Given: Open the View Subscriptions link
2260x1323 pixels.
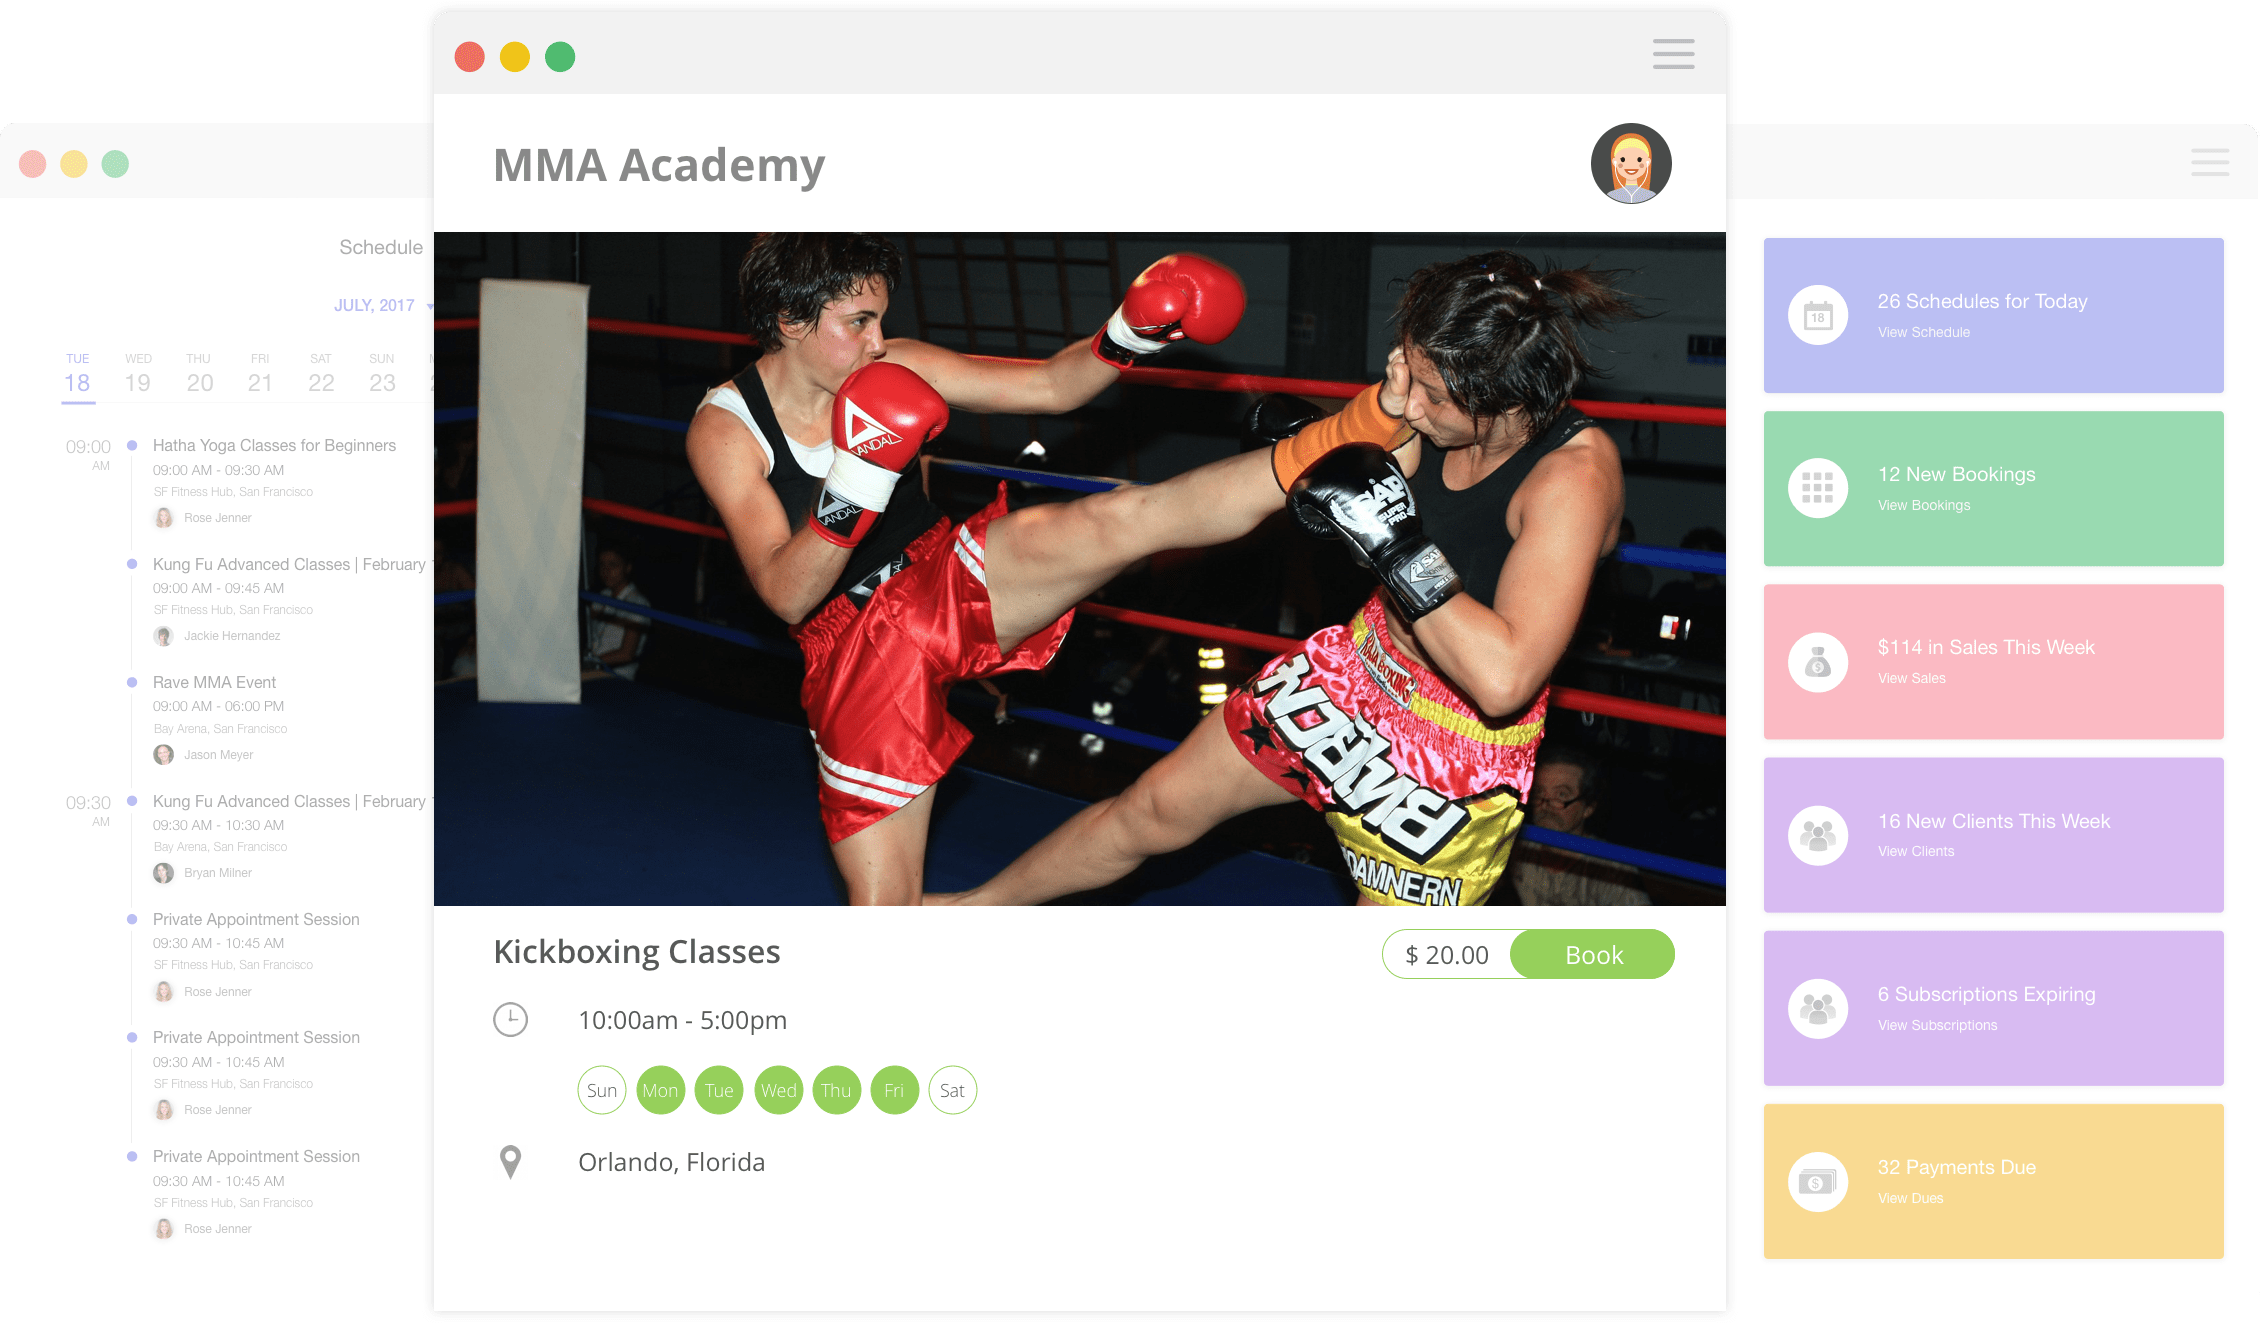Looking at the screenshot, I should [1937, 1025].
